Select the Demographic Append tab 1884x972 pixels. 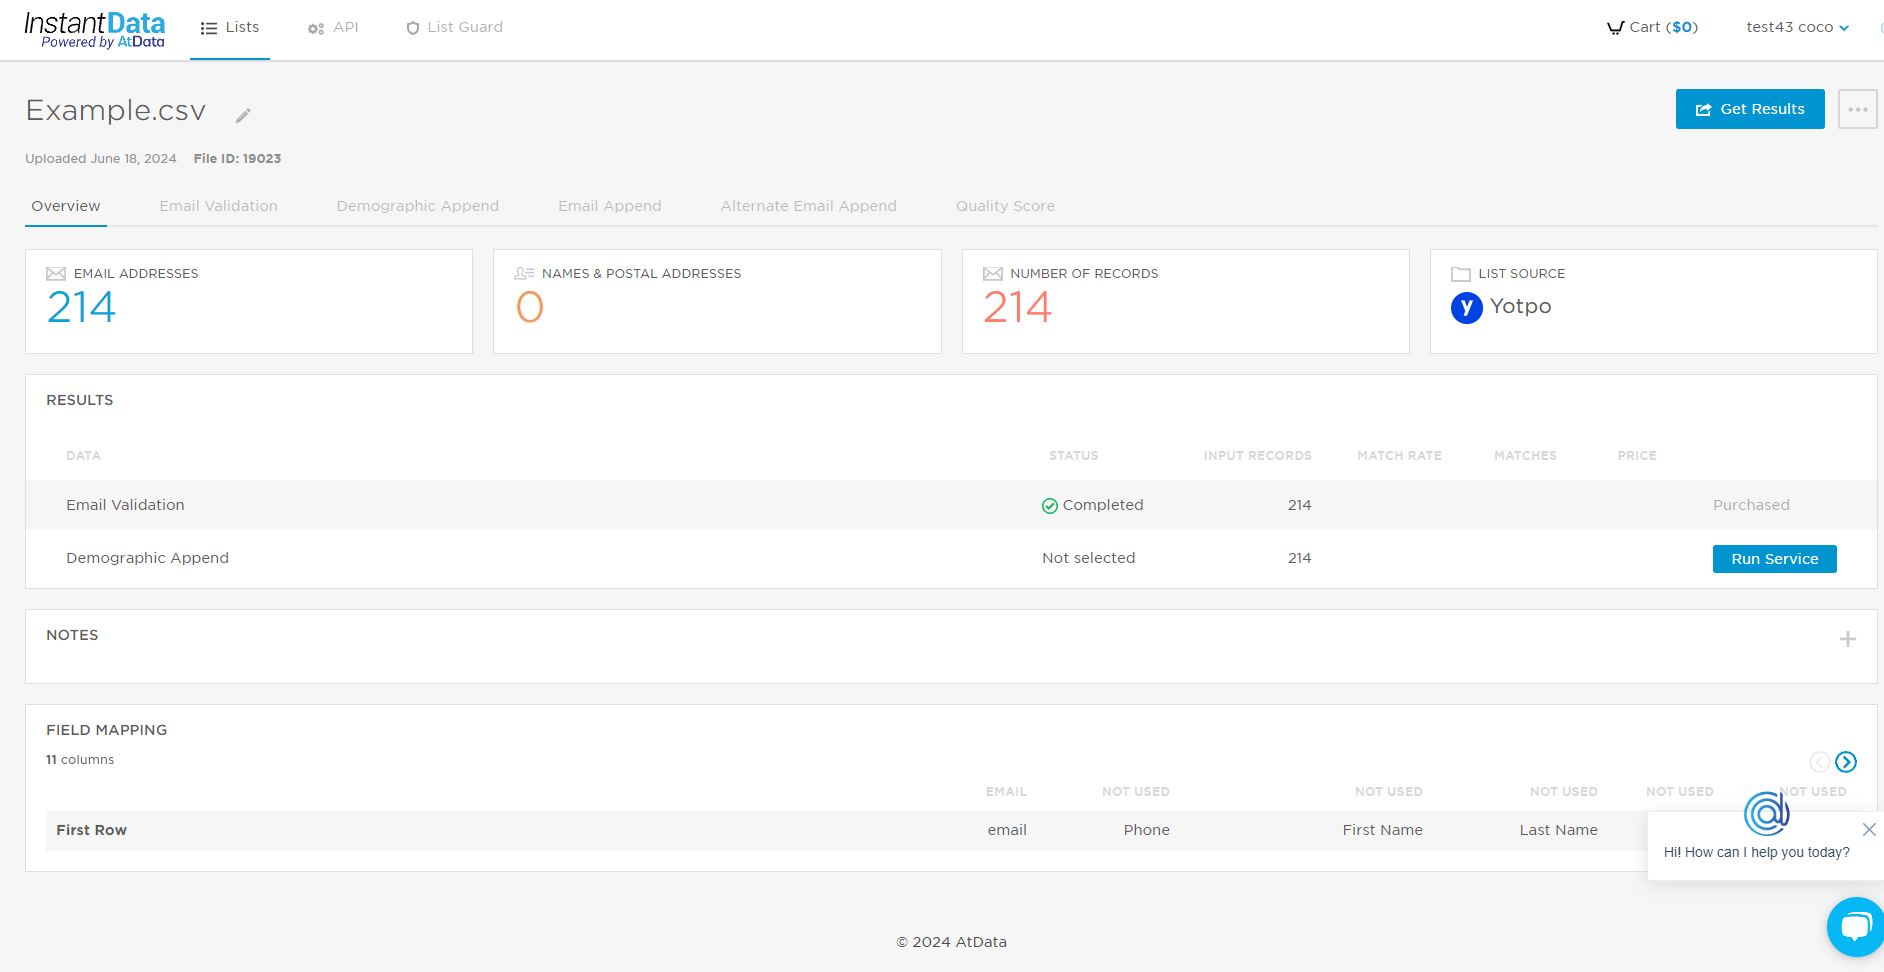[x=417, y=206]
